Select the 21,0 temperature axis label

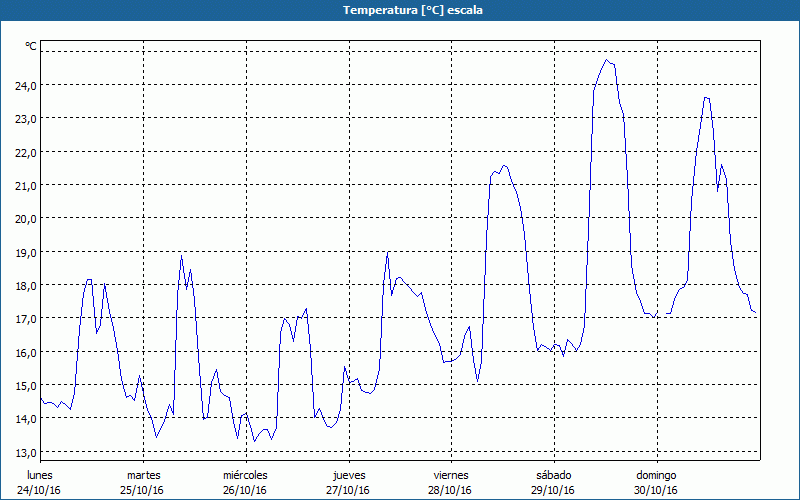point(24,185)
